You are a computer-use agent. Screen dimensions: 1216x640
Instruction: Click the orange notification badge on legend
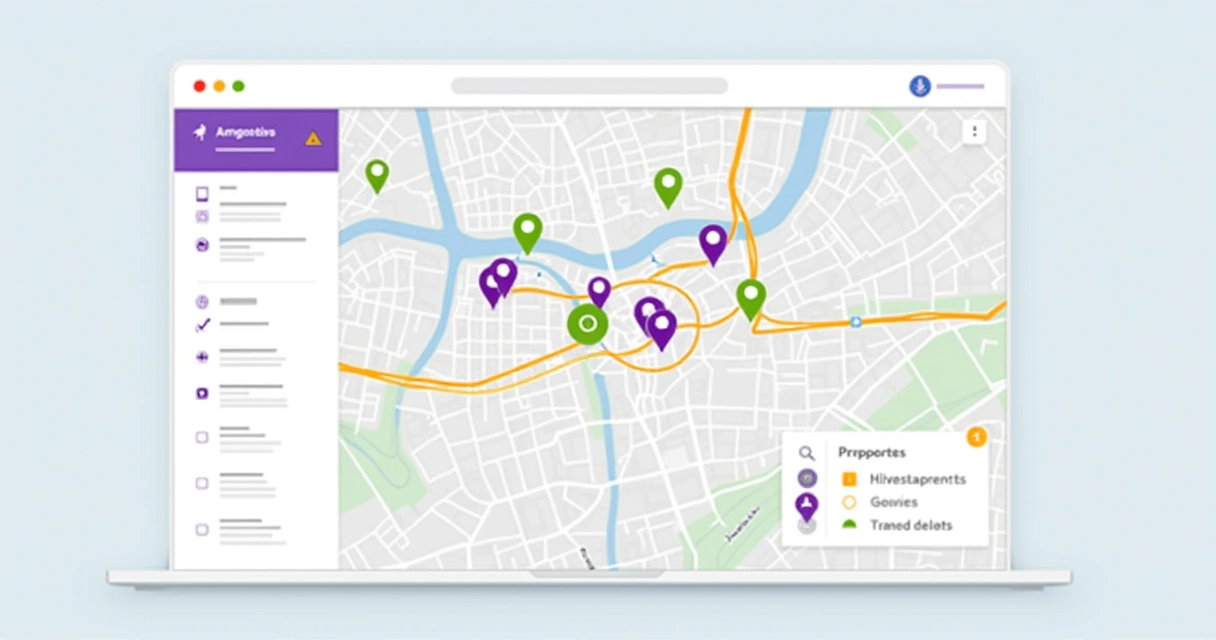pos(976,436)
